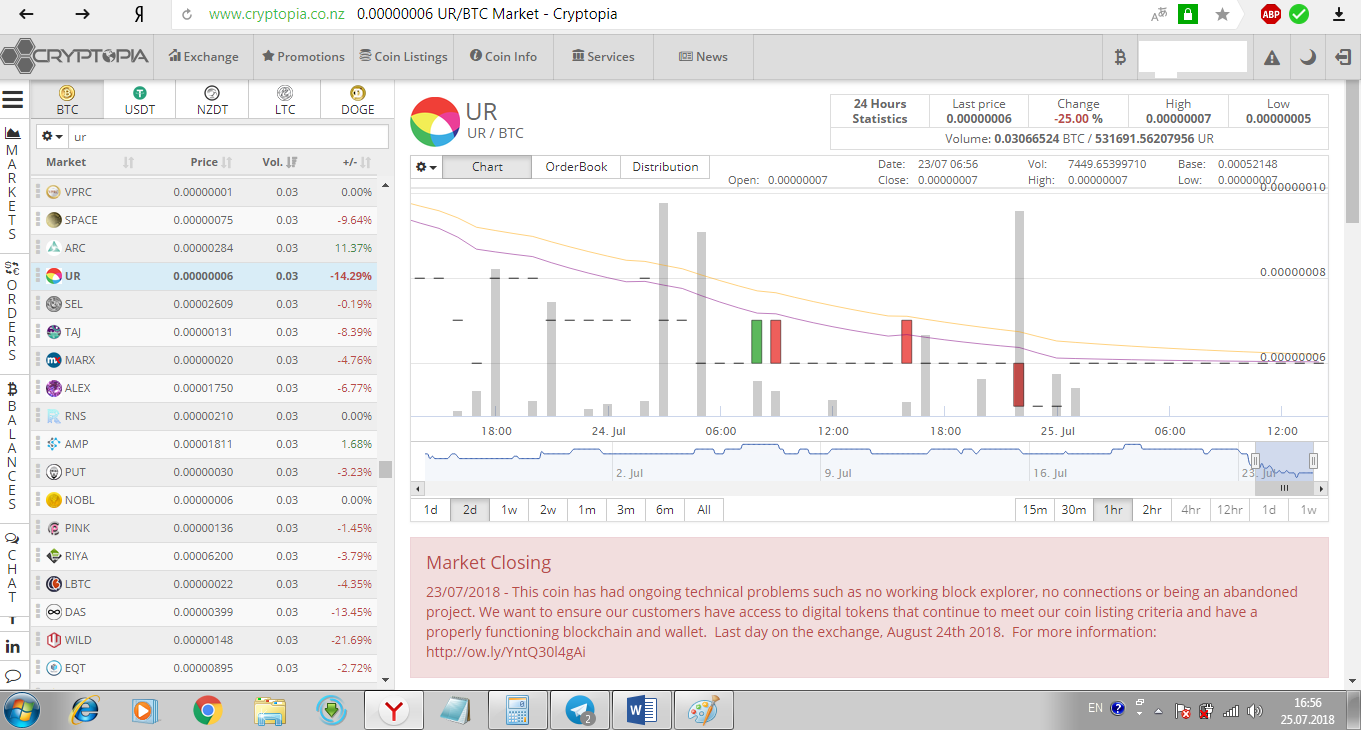1366x730 pixels.
Task: Click the browser forward arrow
Action: pyautogui.click(x=83, y=14)
